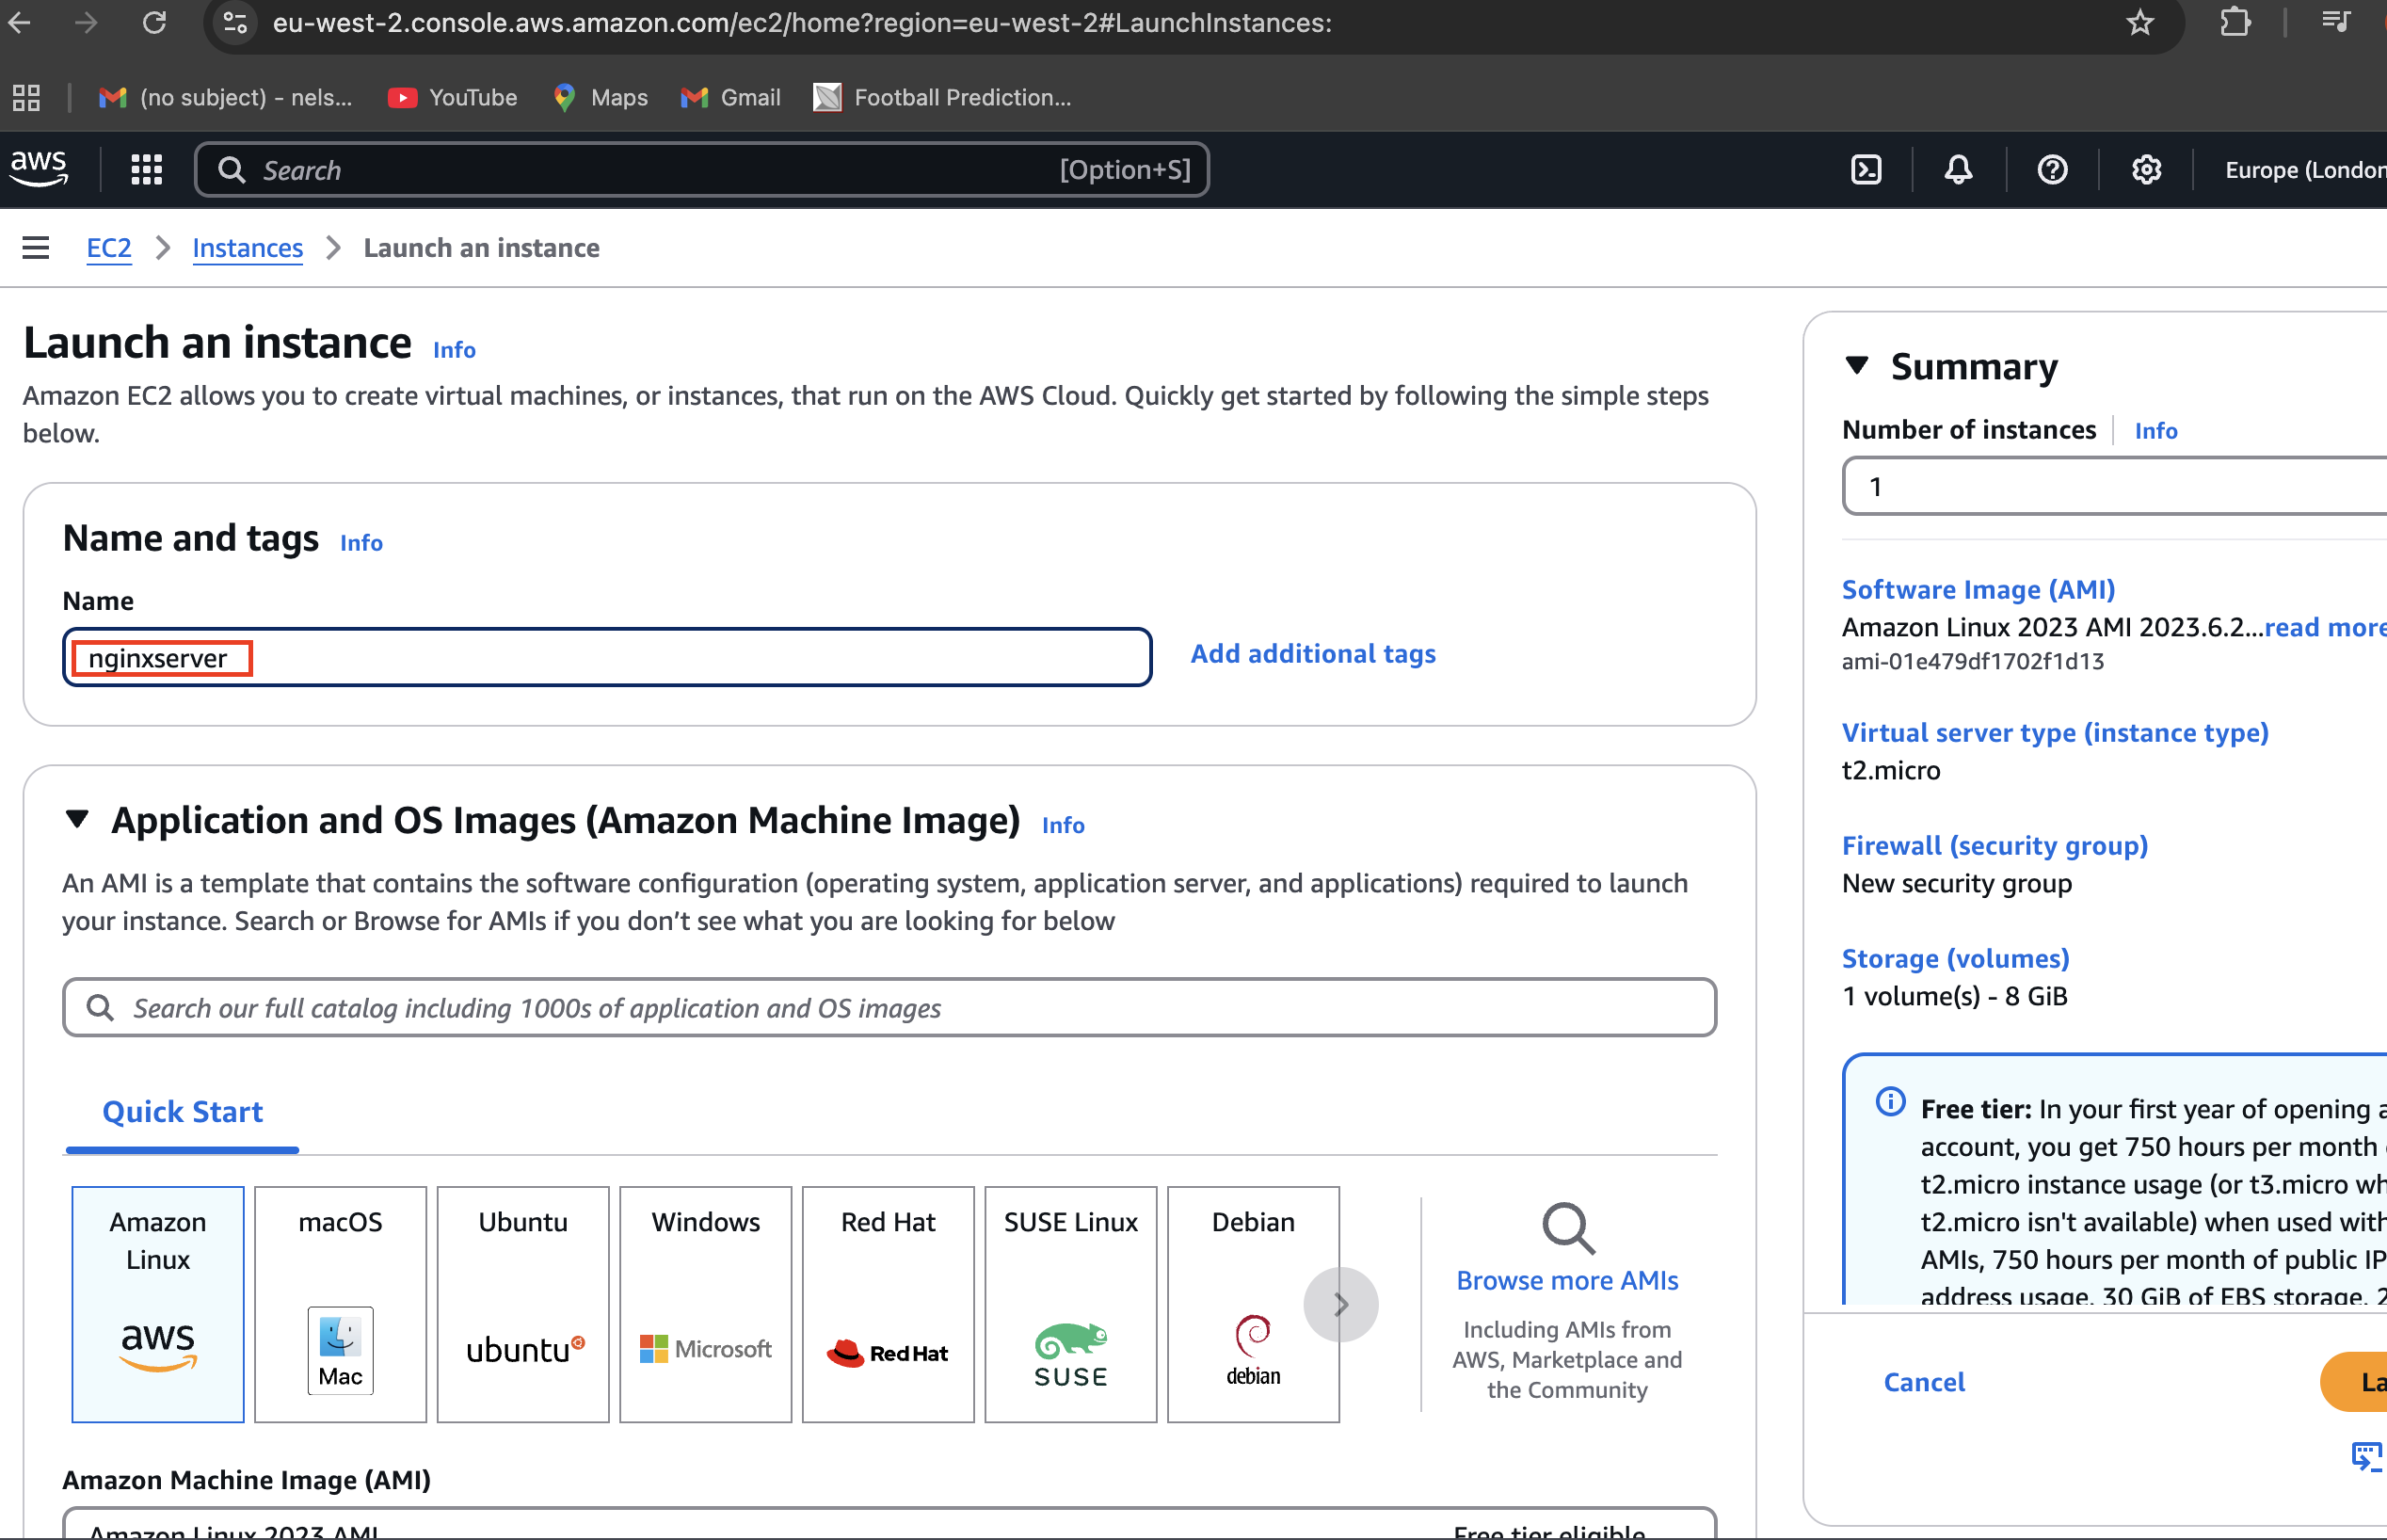Open the '(no subject)' Gmail bookmark
This screenshot has height=1540, width=2387.
tap(225, 97)
